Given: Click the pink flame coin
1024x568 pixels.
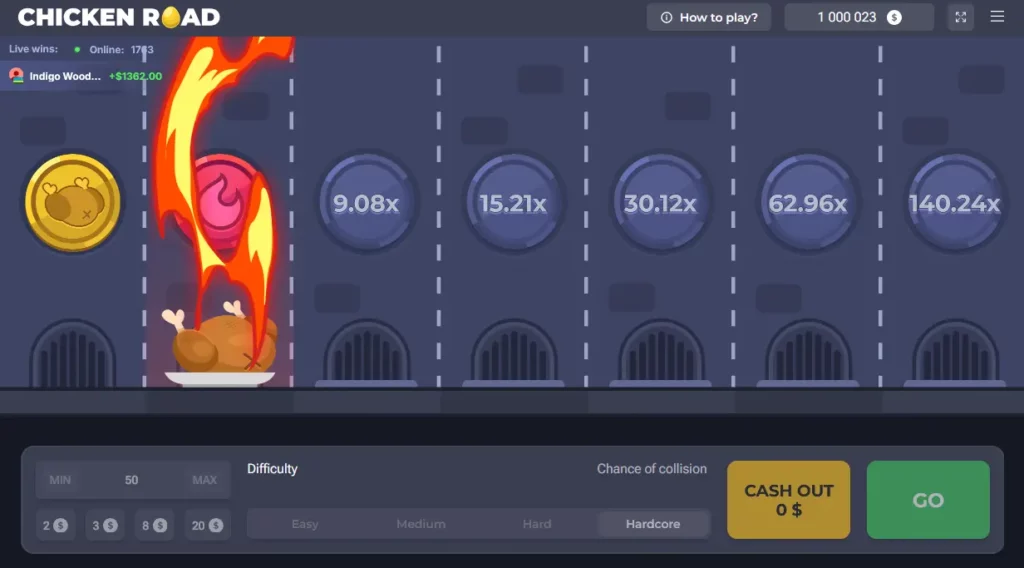Looking at the screenshot, I should (221, 202).
